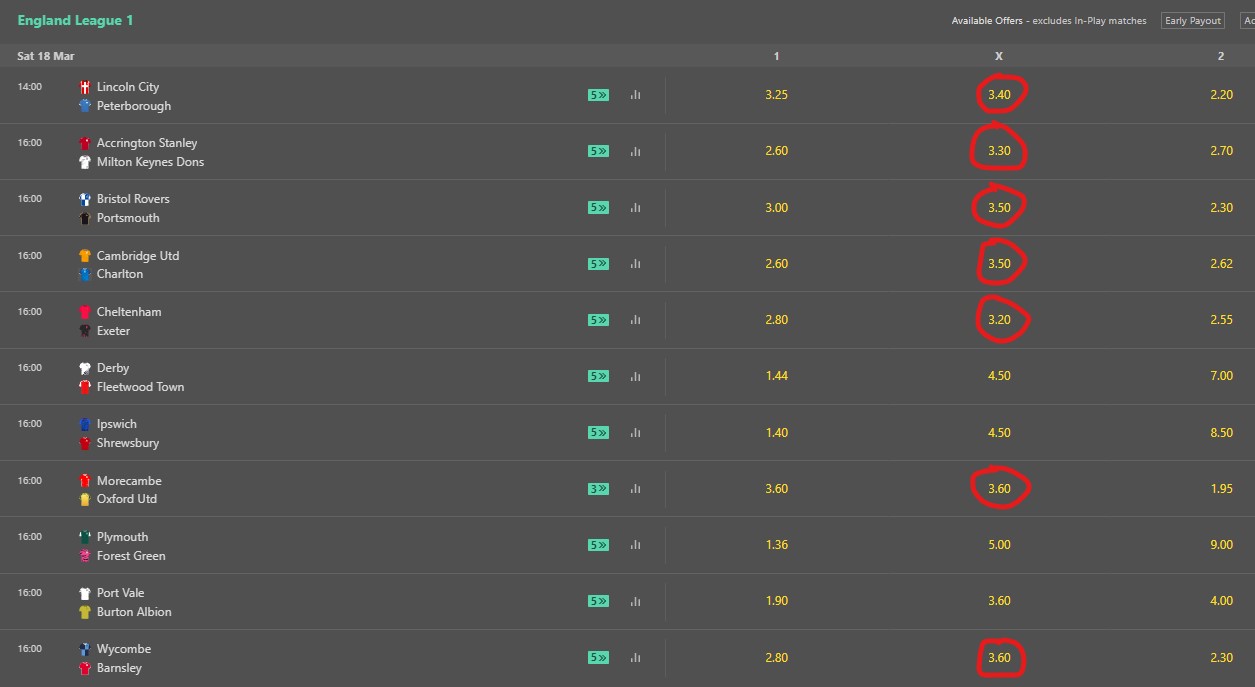This screenshot has height=687, width=1255.
Task: Select Peterborough away win odds 2.20
Action: coord(1220,95)
